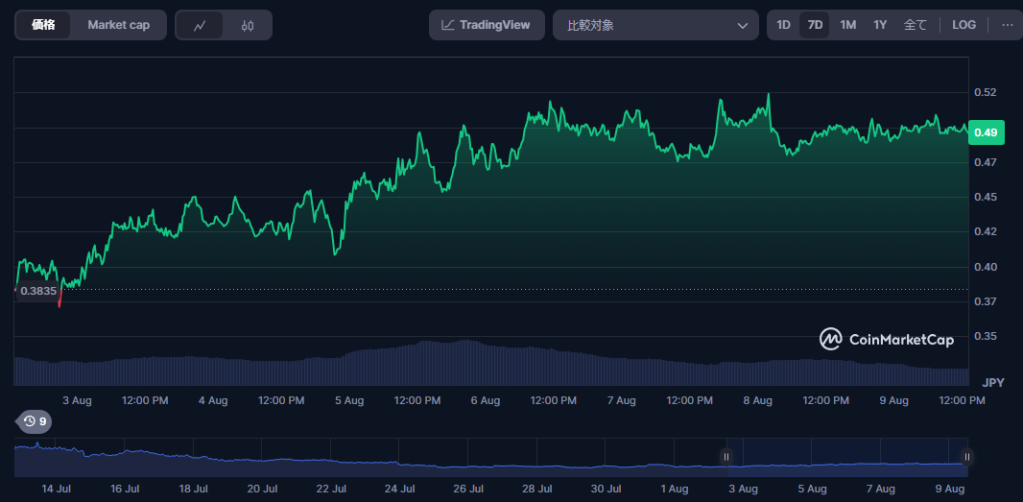Select the Market cap tab
This screenshot has height=502, width=1023.
pos(119,25)
